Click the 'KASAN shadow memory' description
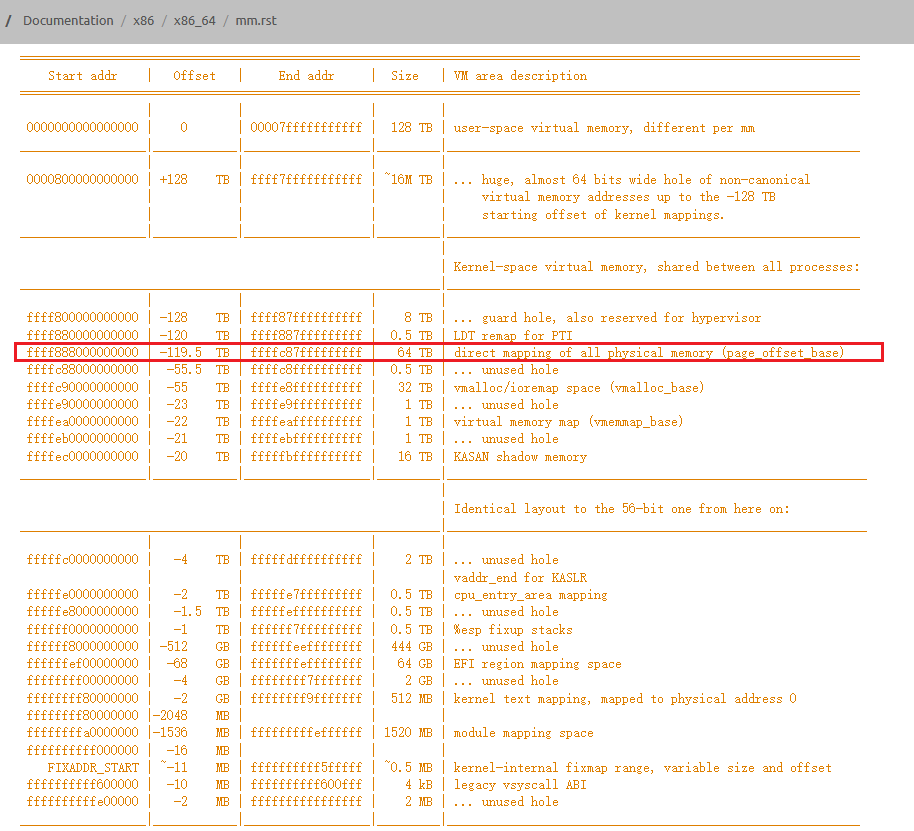Screen dimensions: 914x831 coord(520,457)
